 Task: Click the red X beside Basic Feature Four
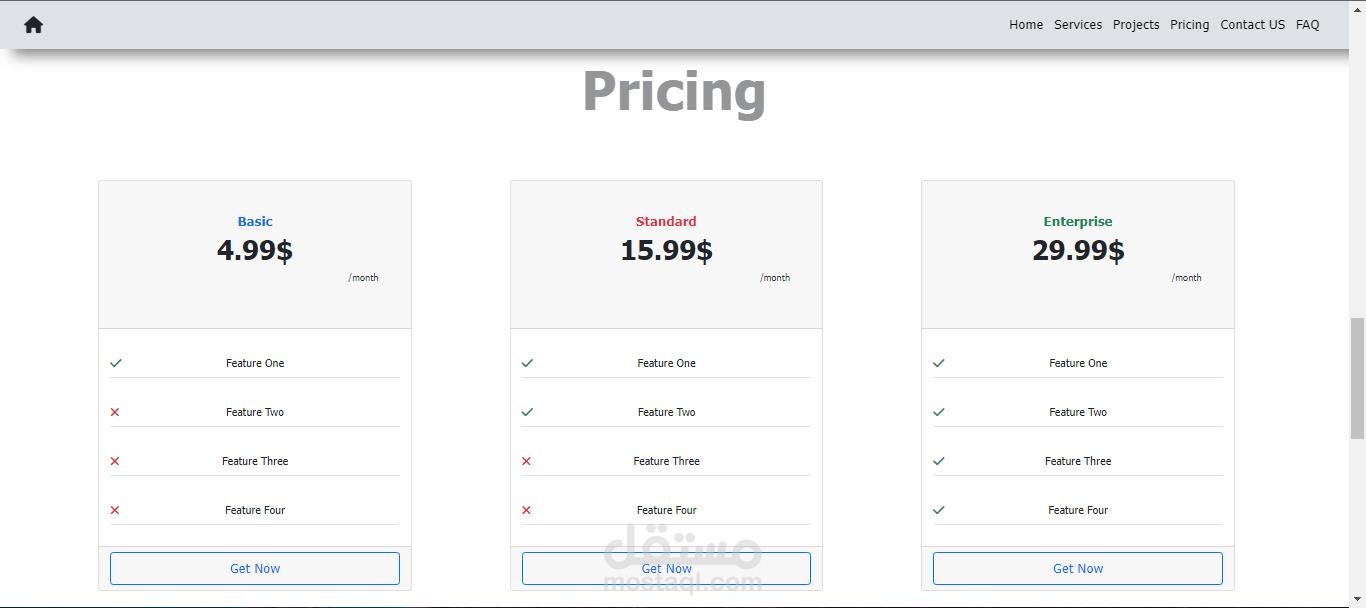pos(115,510)
